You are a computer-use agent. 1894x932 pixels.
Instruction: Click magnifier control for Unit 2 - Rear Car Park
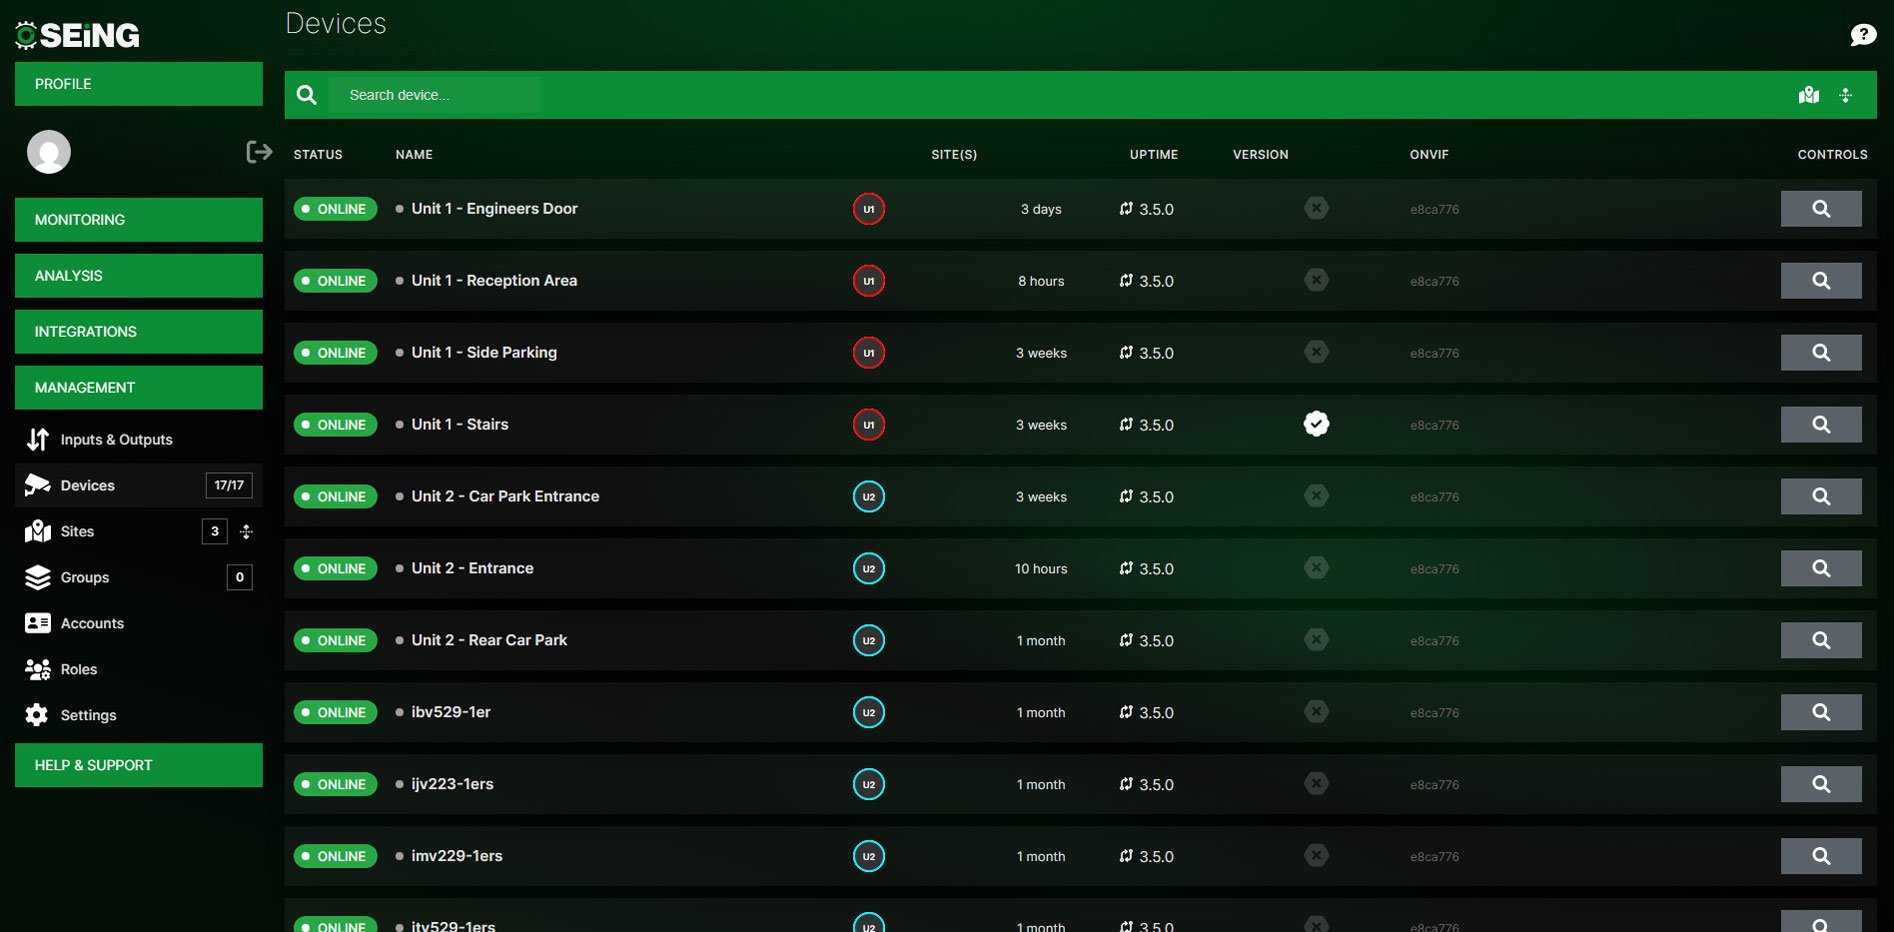pos(1821,641)
